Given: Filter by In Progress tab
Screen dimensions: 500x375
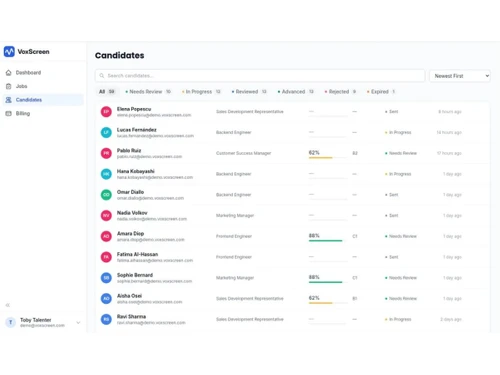Looking at the screenshot, I should pyautogui.click(x=201, y=92).
